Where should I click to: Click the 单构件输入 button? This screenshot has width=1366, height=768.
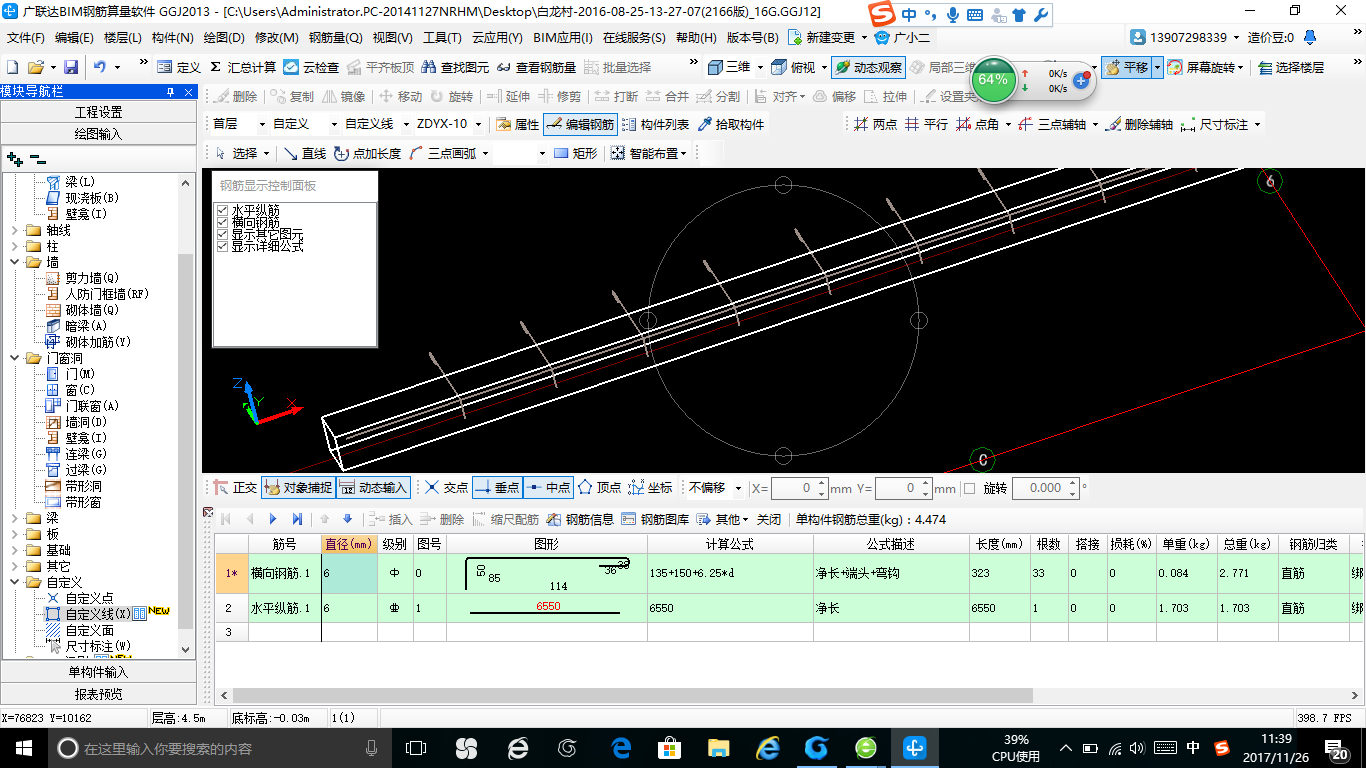tap(98, 672)
